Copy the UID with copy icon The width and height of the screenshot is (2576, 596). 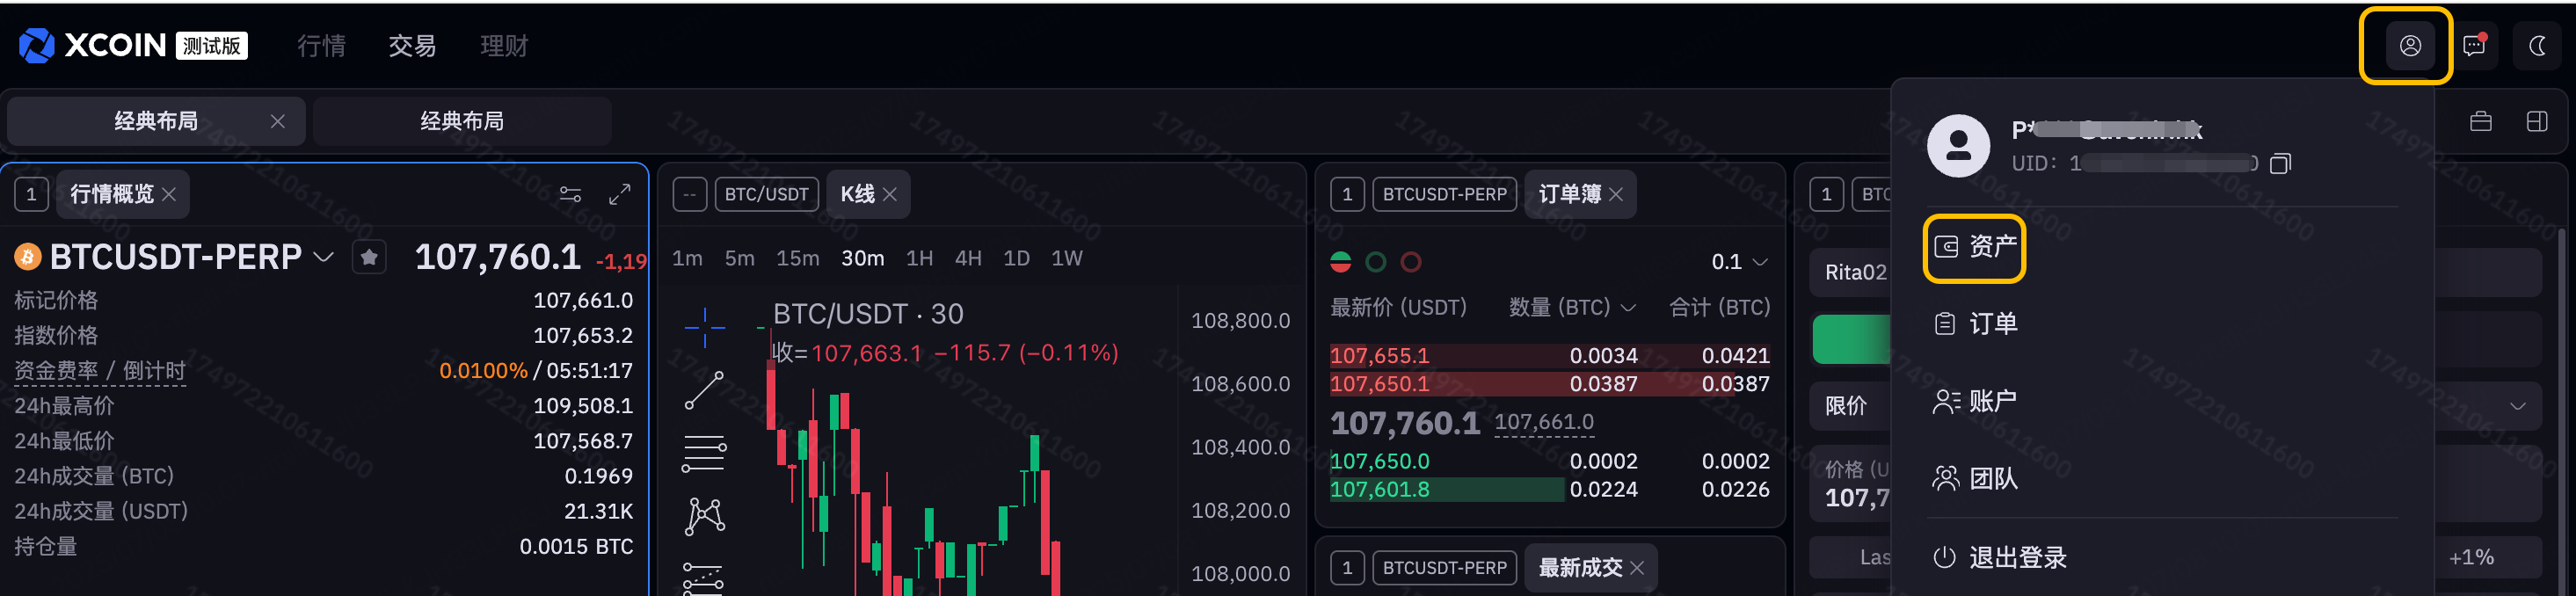[2280, 163]
